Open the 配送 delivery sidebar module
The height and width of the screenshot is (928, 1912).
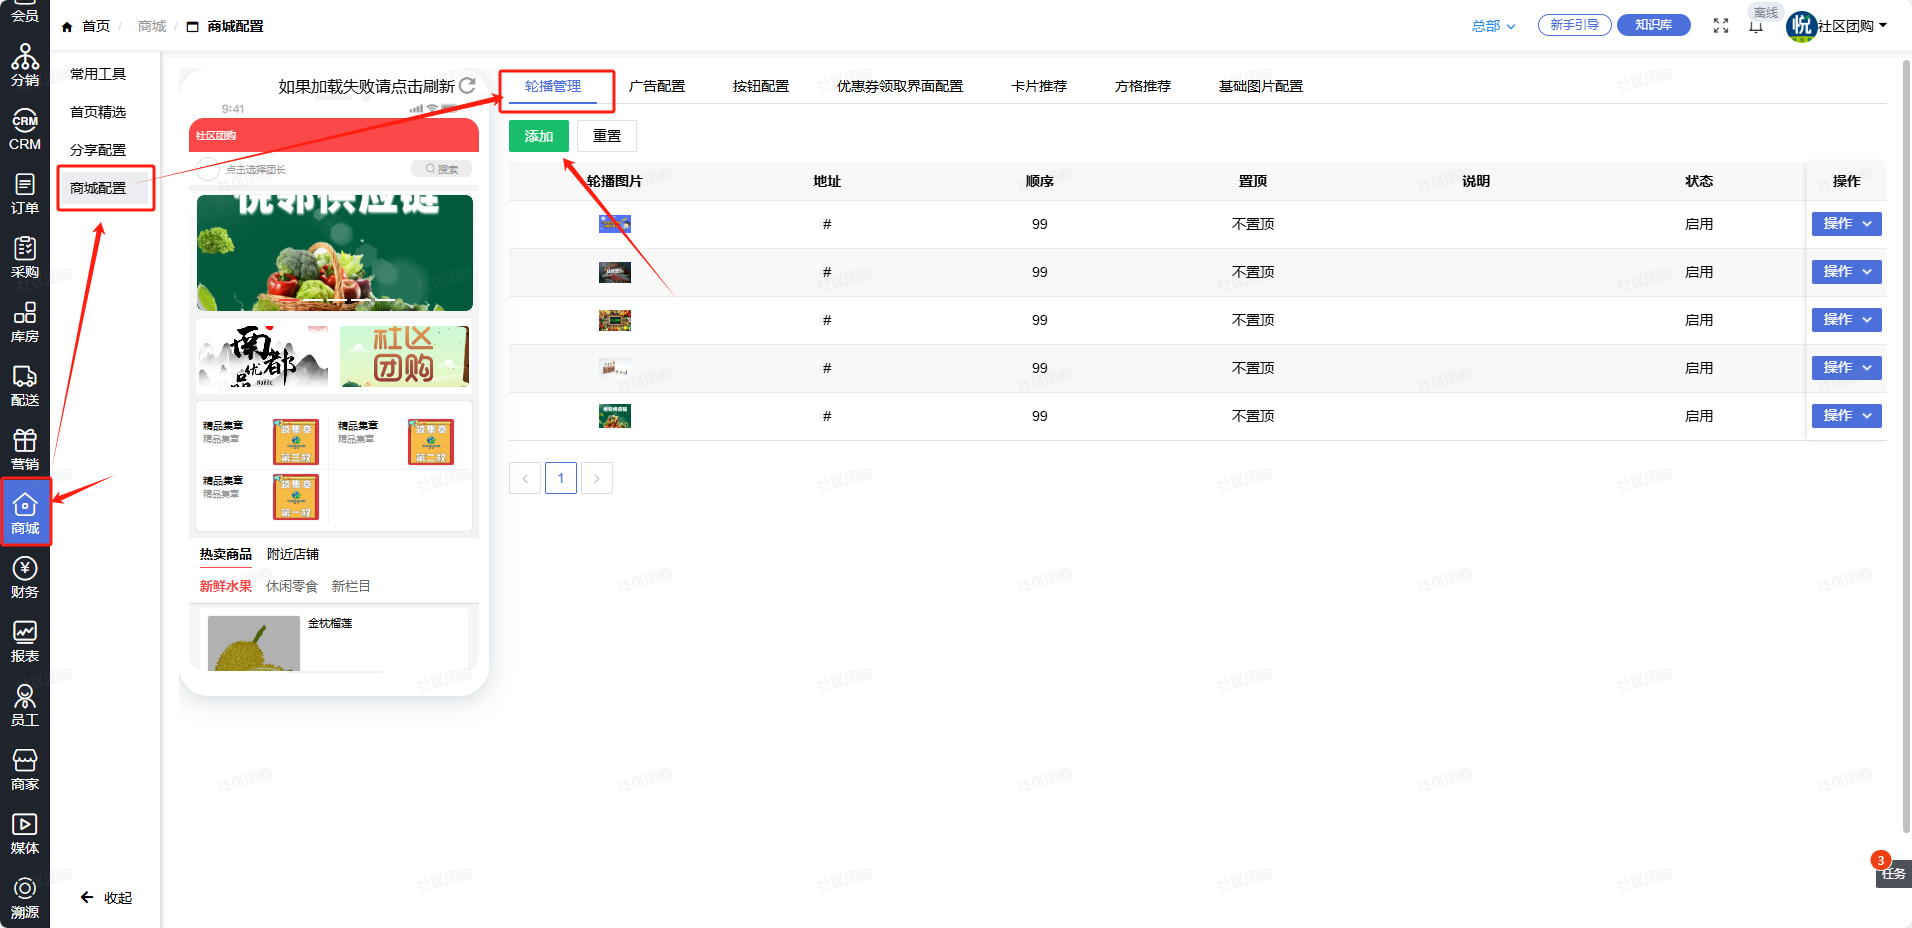click(25, 385)
